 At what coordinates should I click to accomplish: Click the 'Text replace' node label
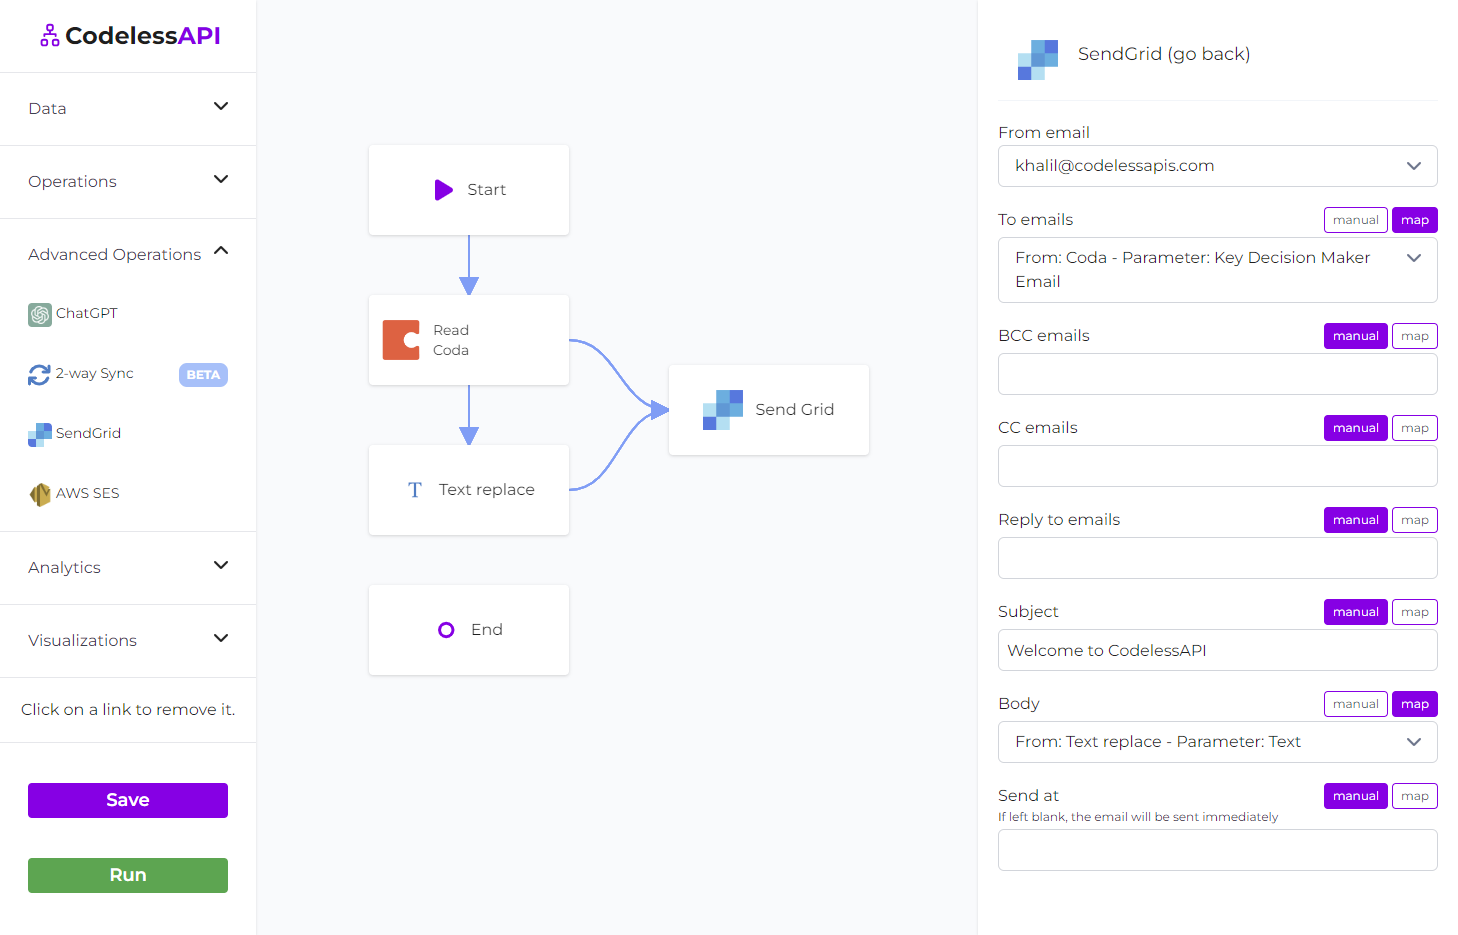486,490
